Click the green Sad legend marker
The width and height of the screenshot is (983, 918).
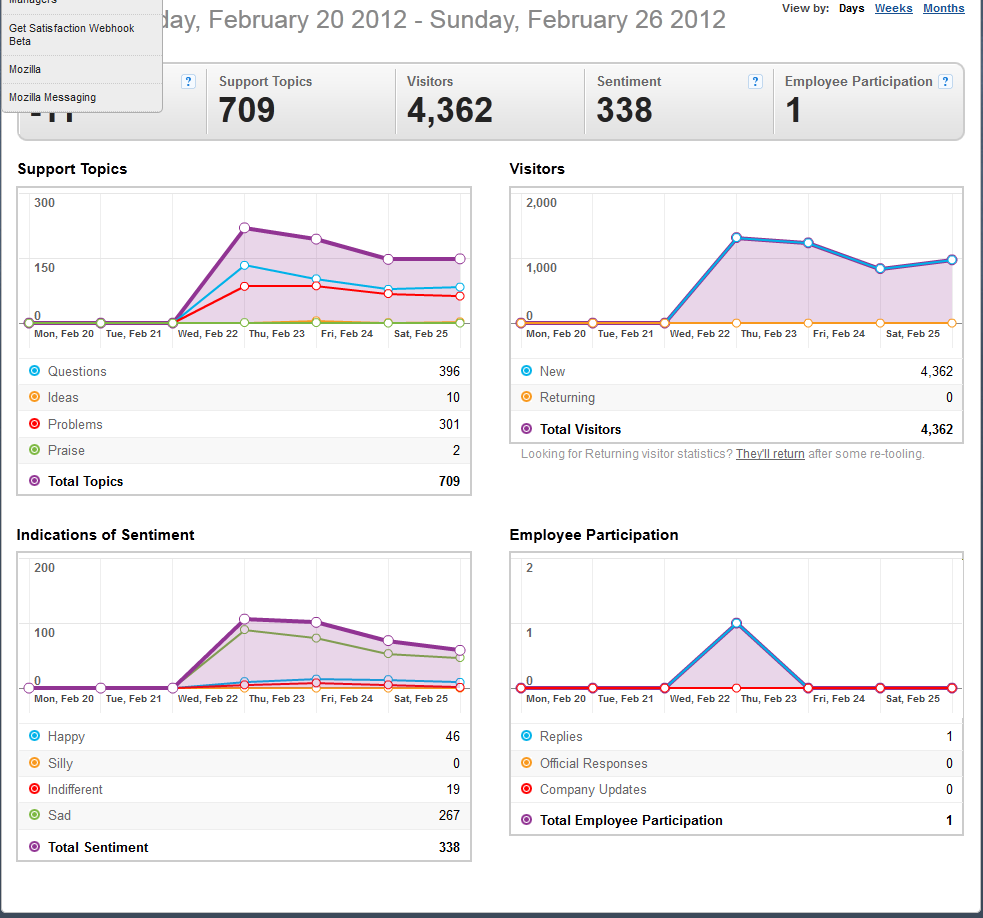[34, 815]
